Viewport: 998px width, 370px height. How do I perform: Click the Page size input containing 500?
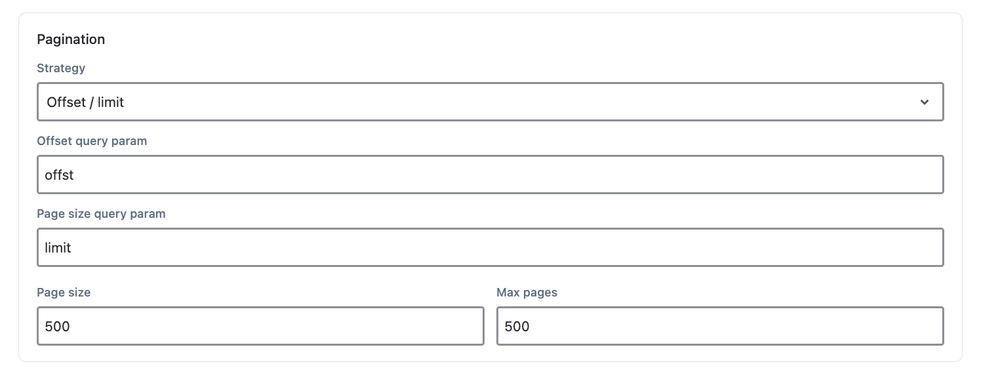(x=260, y=326)
